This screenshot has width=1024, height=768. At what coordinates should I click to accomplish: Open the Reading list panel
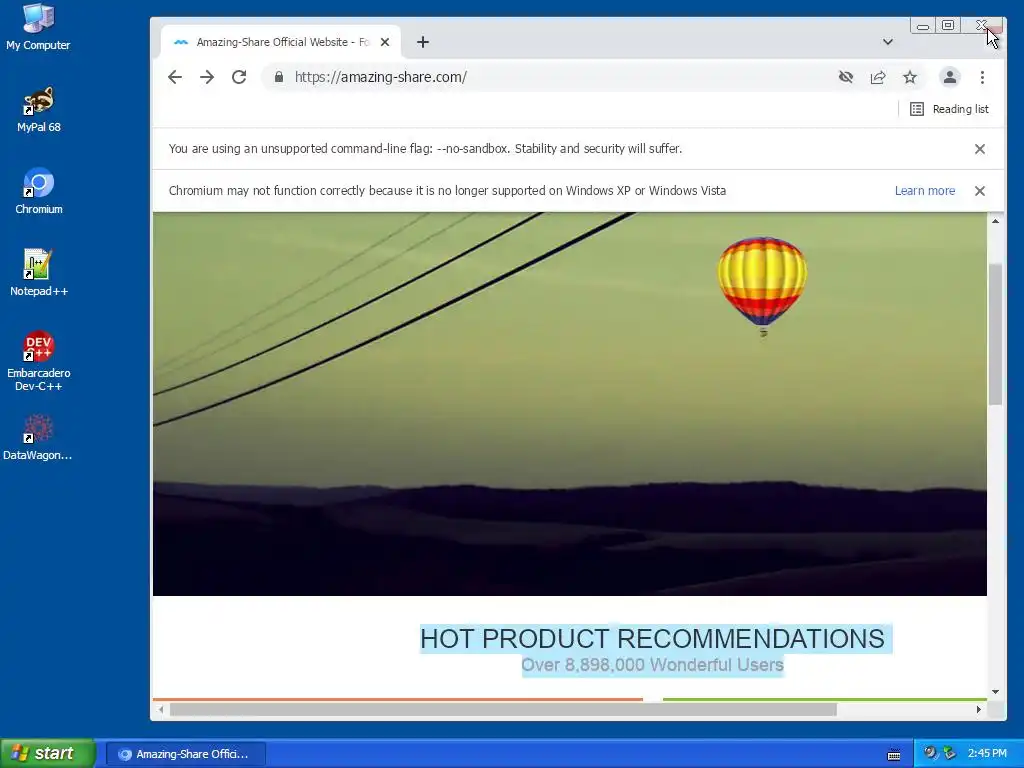[950, 109]
